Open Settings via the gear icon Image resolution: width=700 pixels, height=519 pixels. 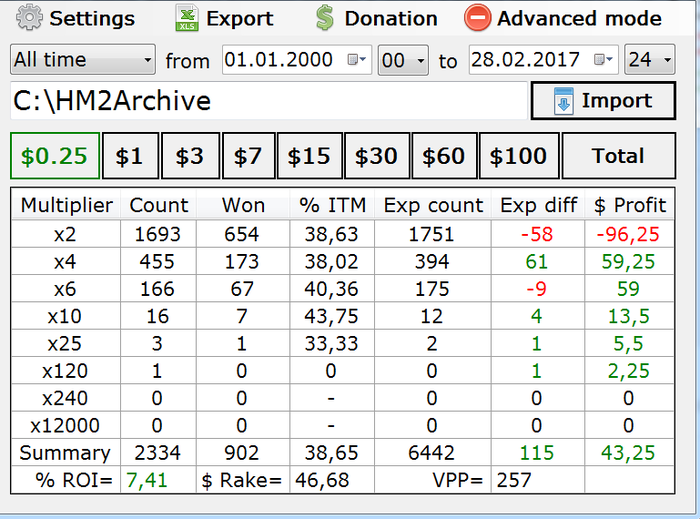[29, 18]
